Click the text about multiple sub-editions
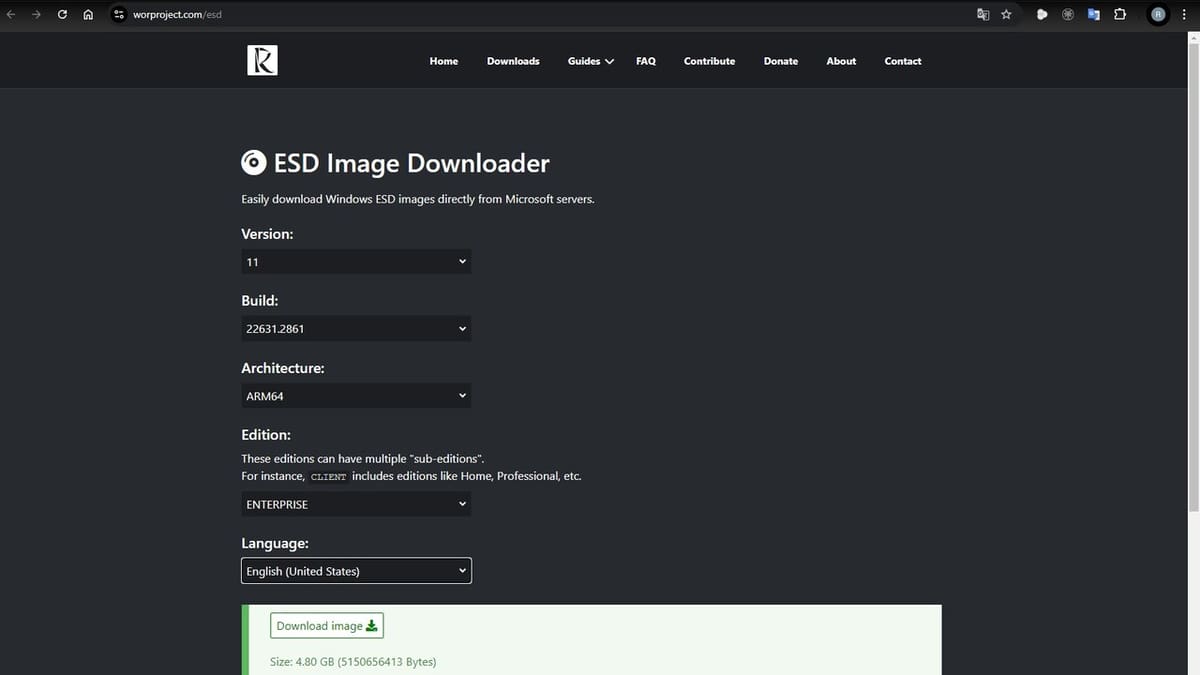Screen dimensions: 1200x675 [x=363, y=458]
